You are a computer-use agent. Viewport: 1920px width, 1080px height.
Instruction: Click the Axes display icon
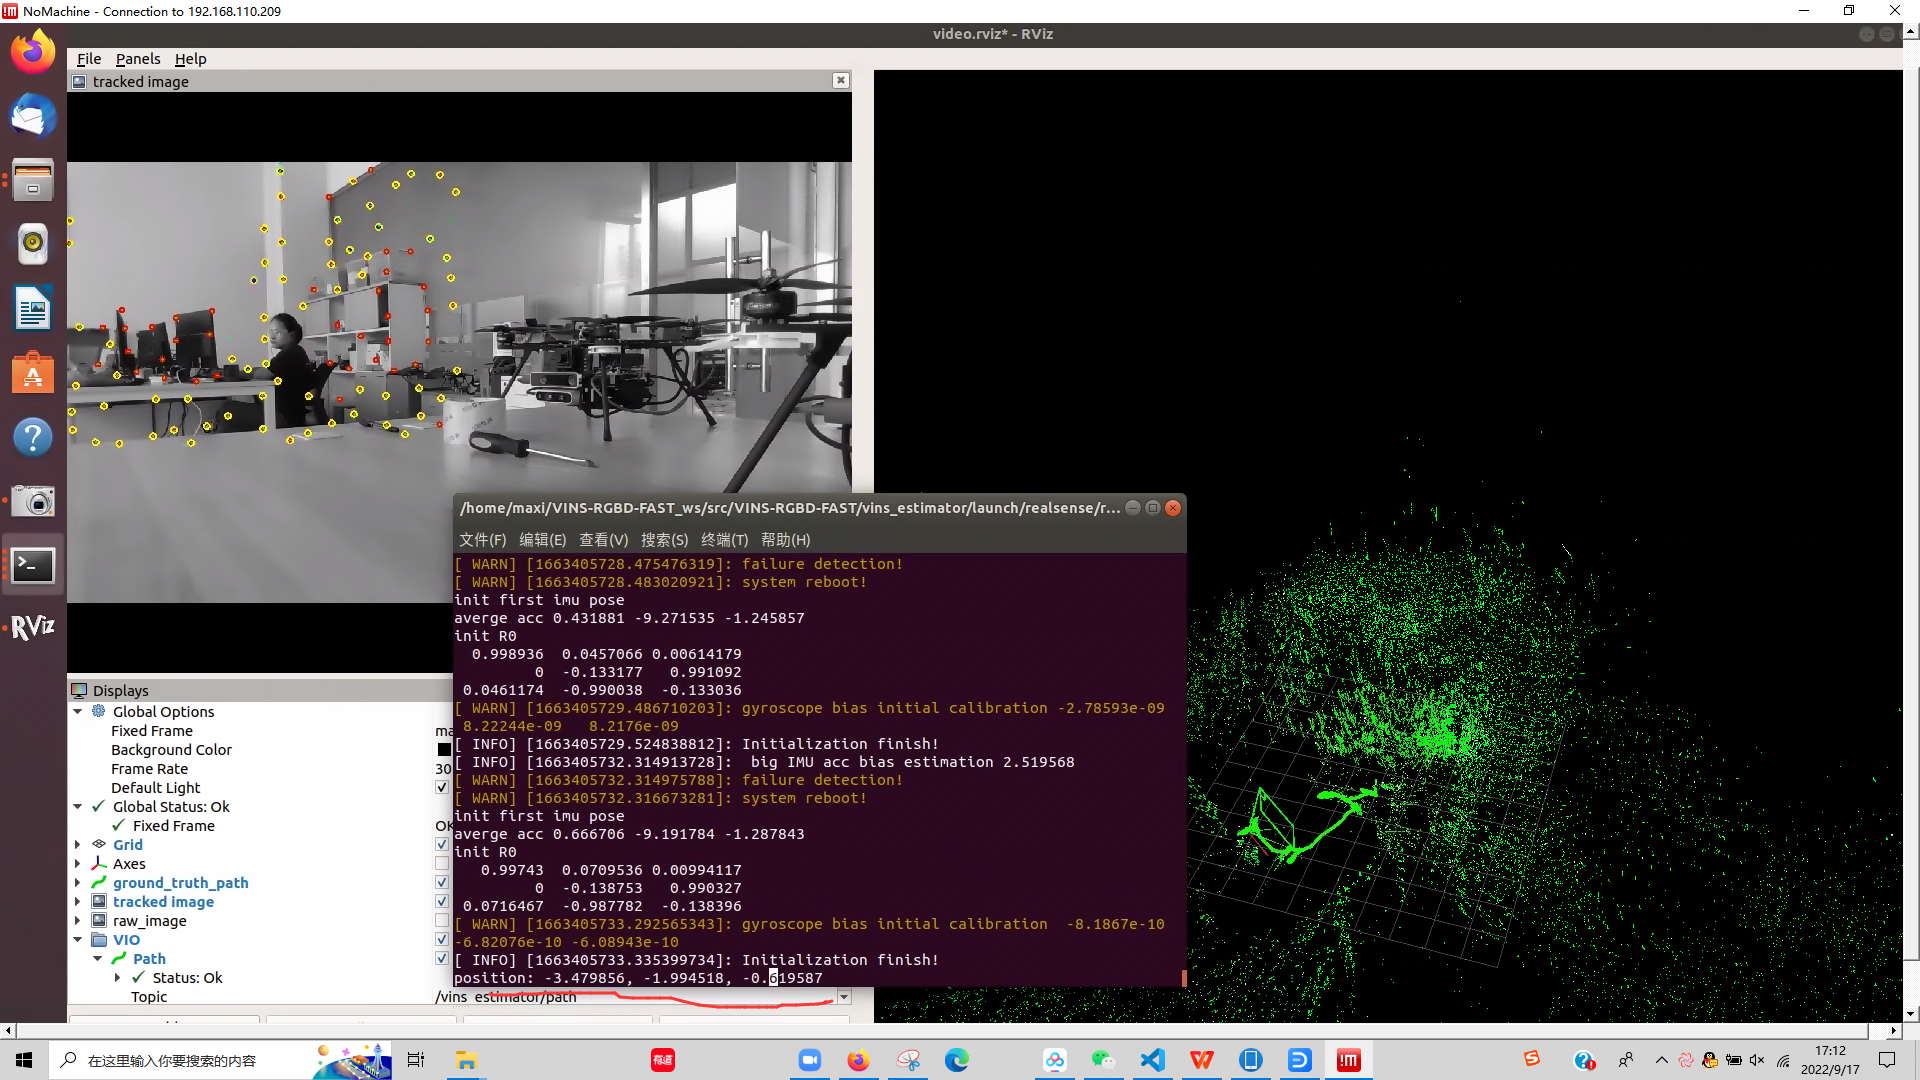coord(98,863)
